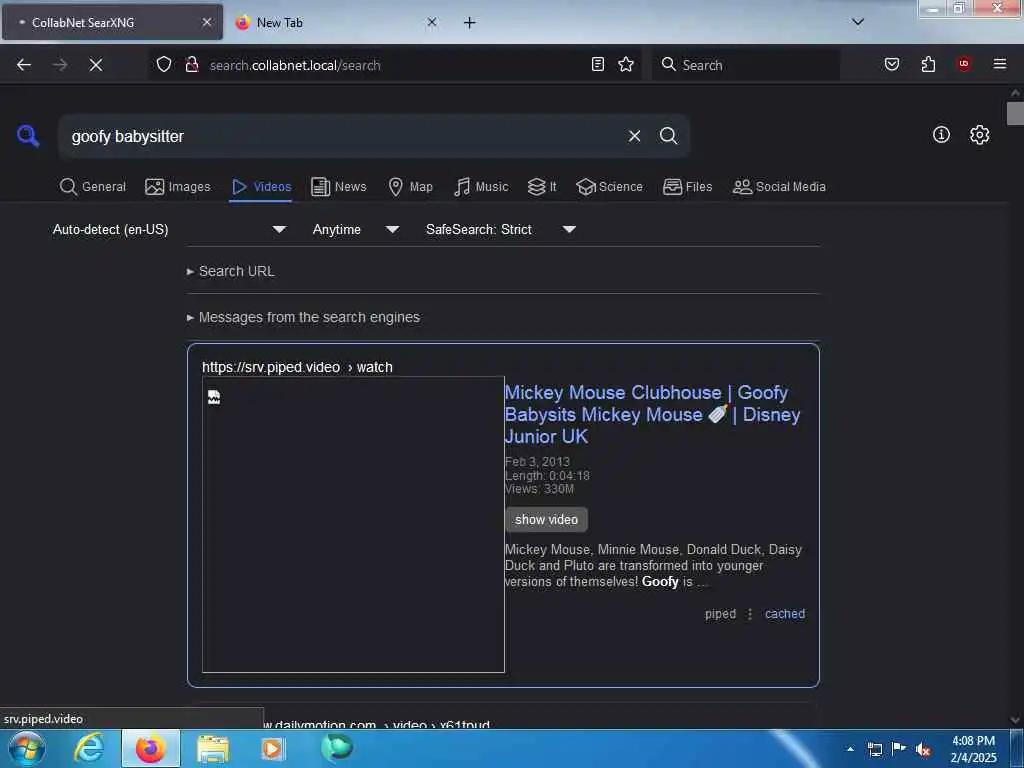Toggle Reader View in address bar
The width and height of the screenshot is (1024, 768).
(x=598, y=64)
